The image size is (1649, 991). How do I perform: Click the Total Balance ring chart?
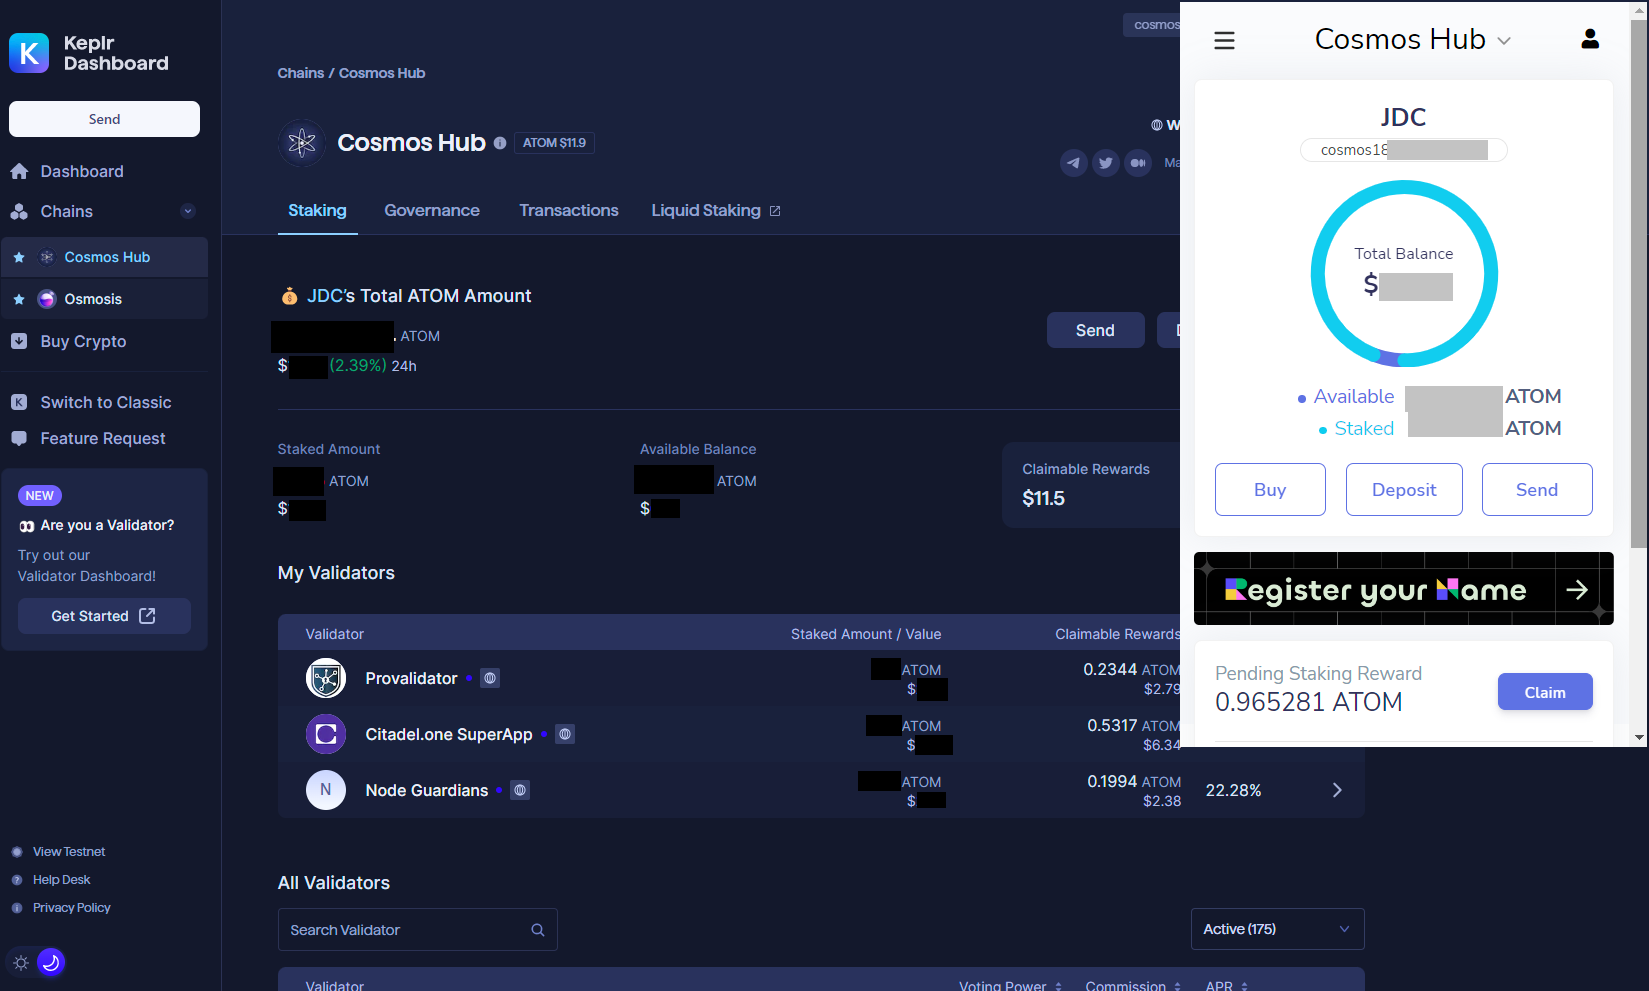pos(1404,273)
